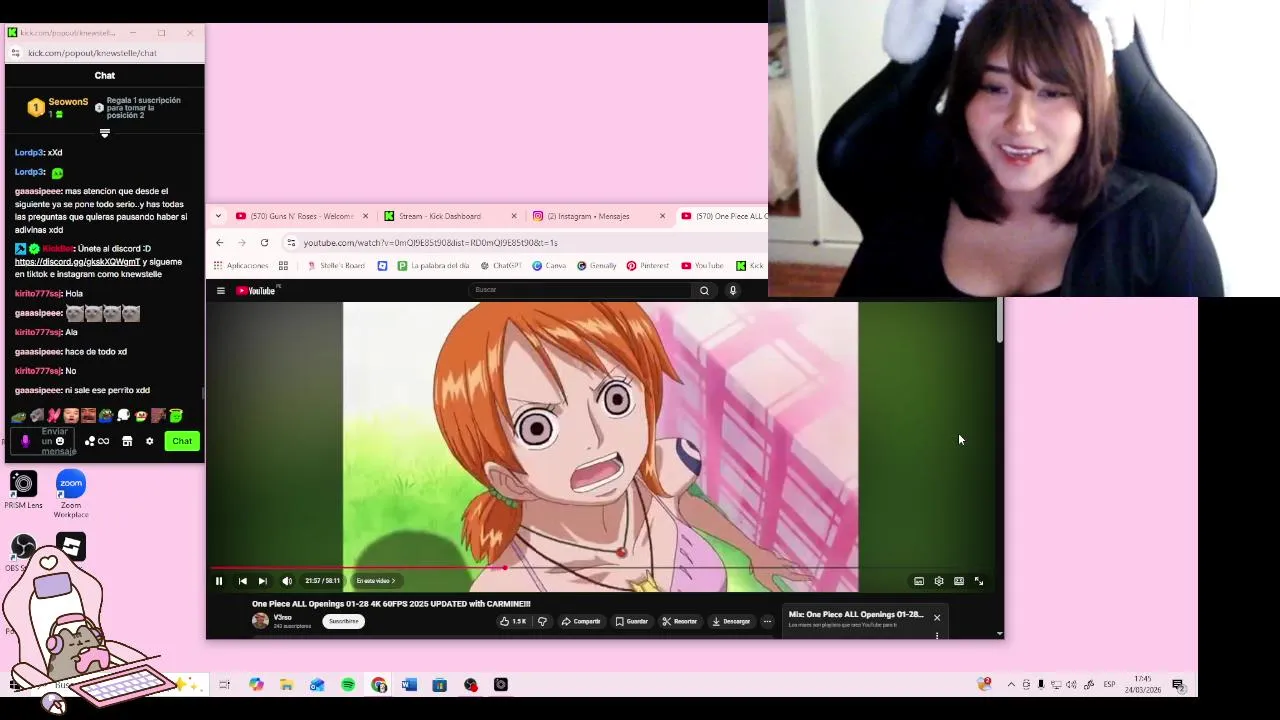Go to the YouTube home logo

click(256, 291)
